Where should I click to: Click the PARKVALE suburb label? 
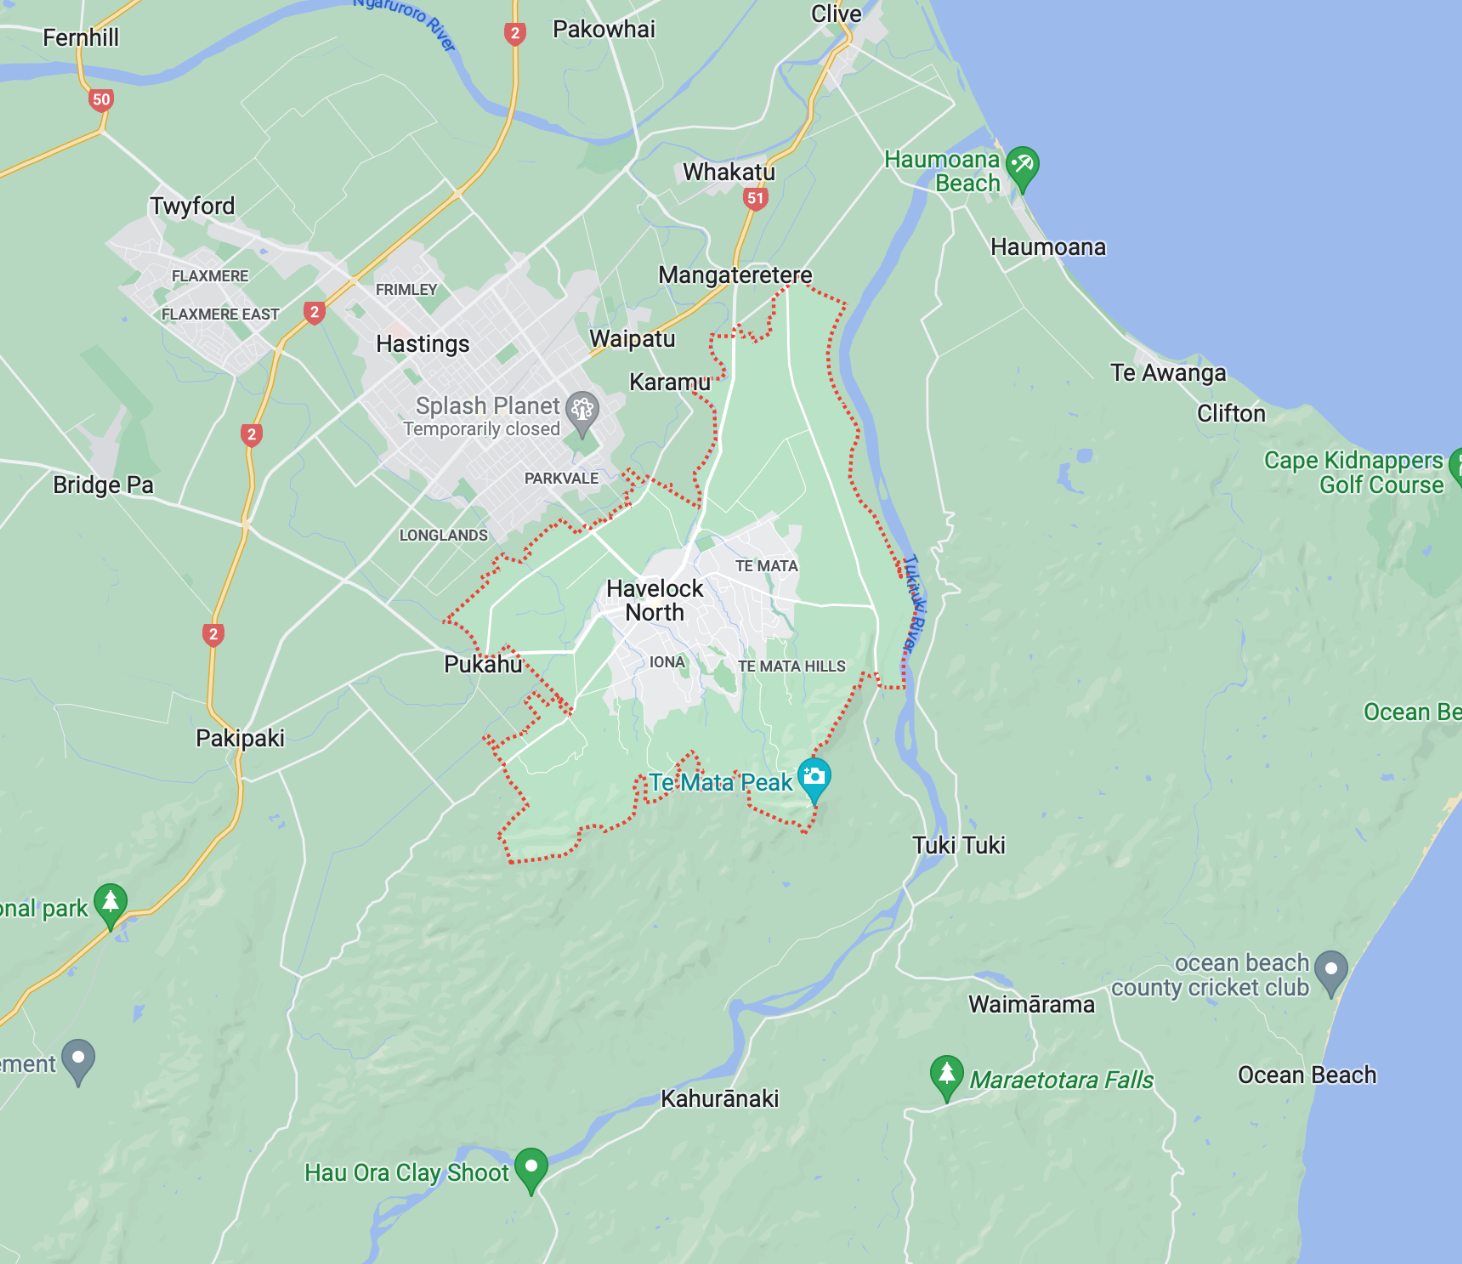point(561,479)
